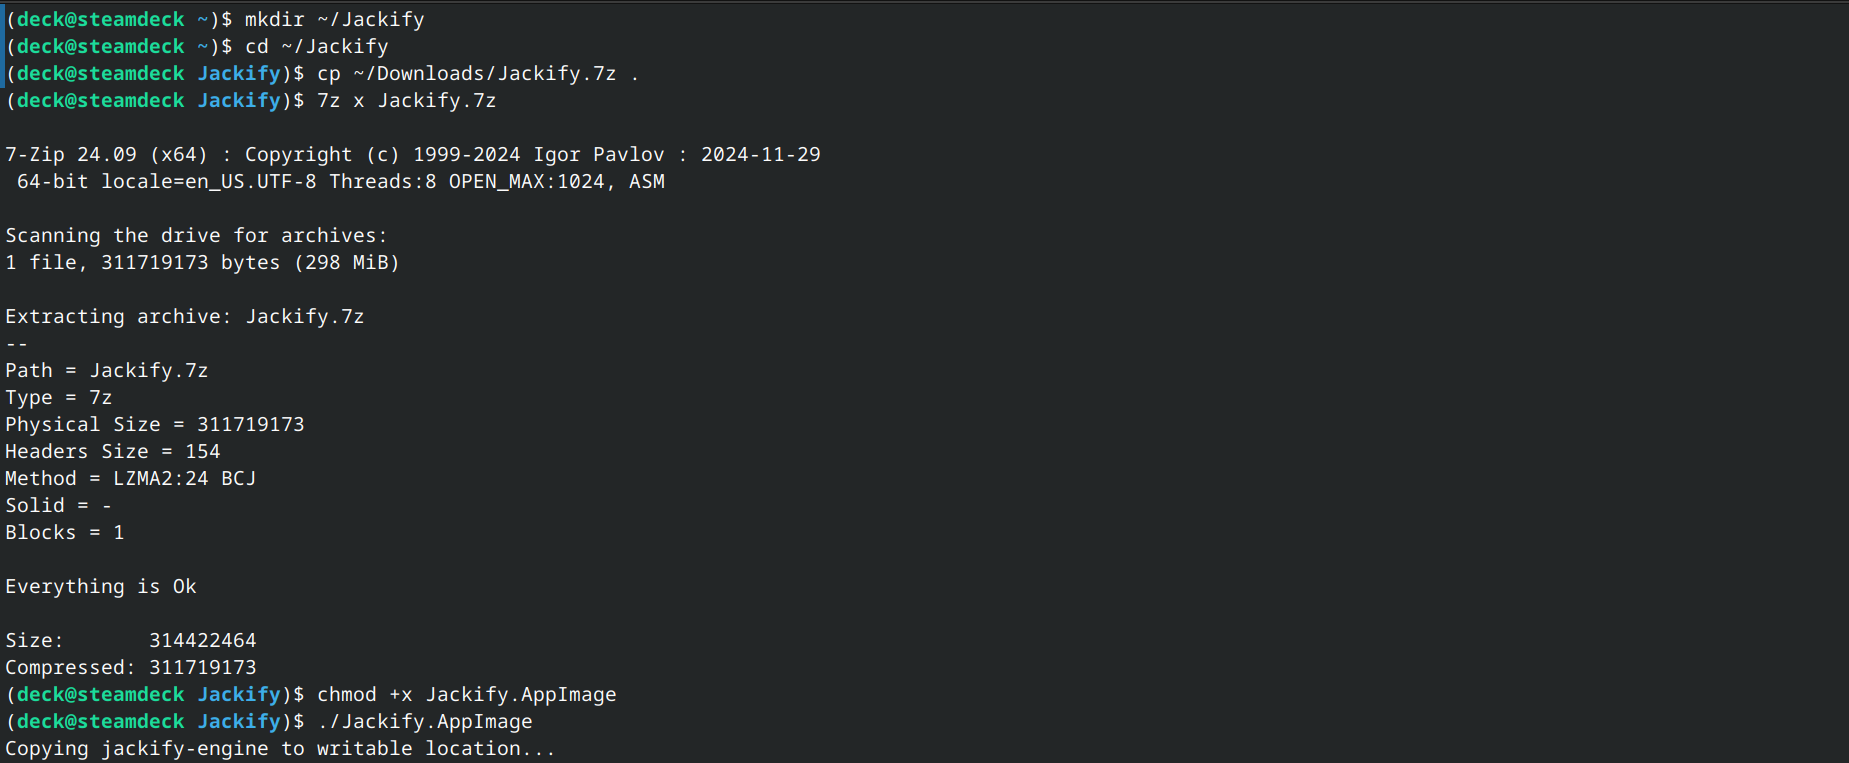Image resolution: width=1849 pixels, height=763 pixels.
Task: Click the 'Path = Jackify.7z' line
Action: coord(107,370)
